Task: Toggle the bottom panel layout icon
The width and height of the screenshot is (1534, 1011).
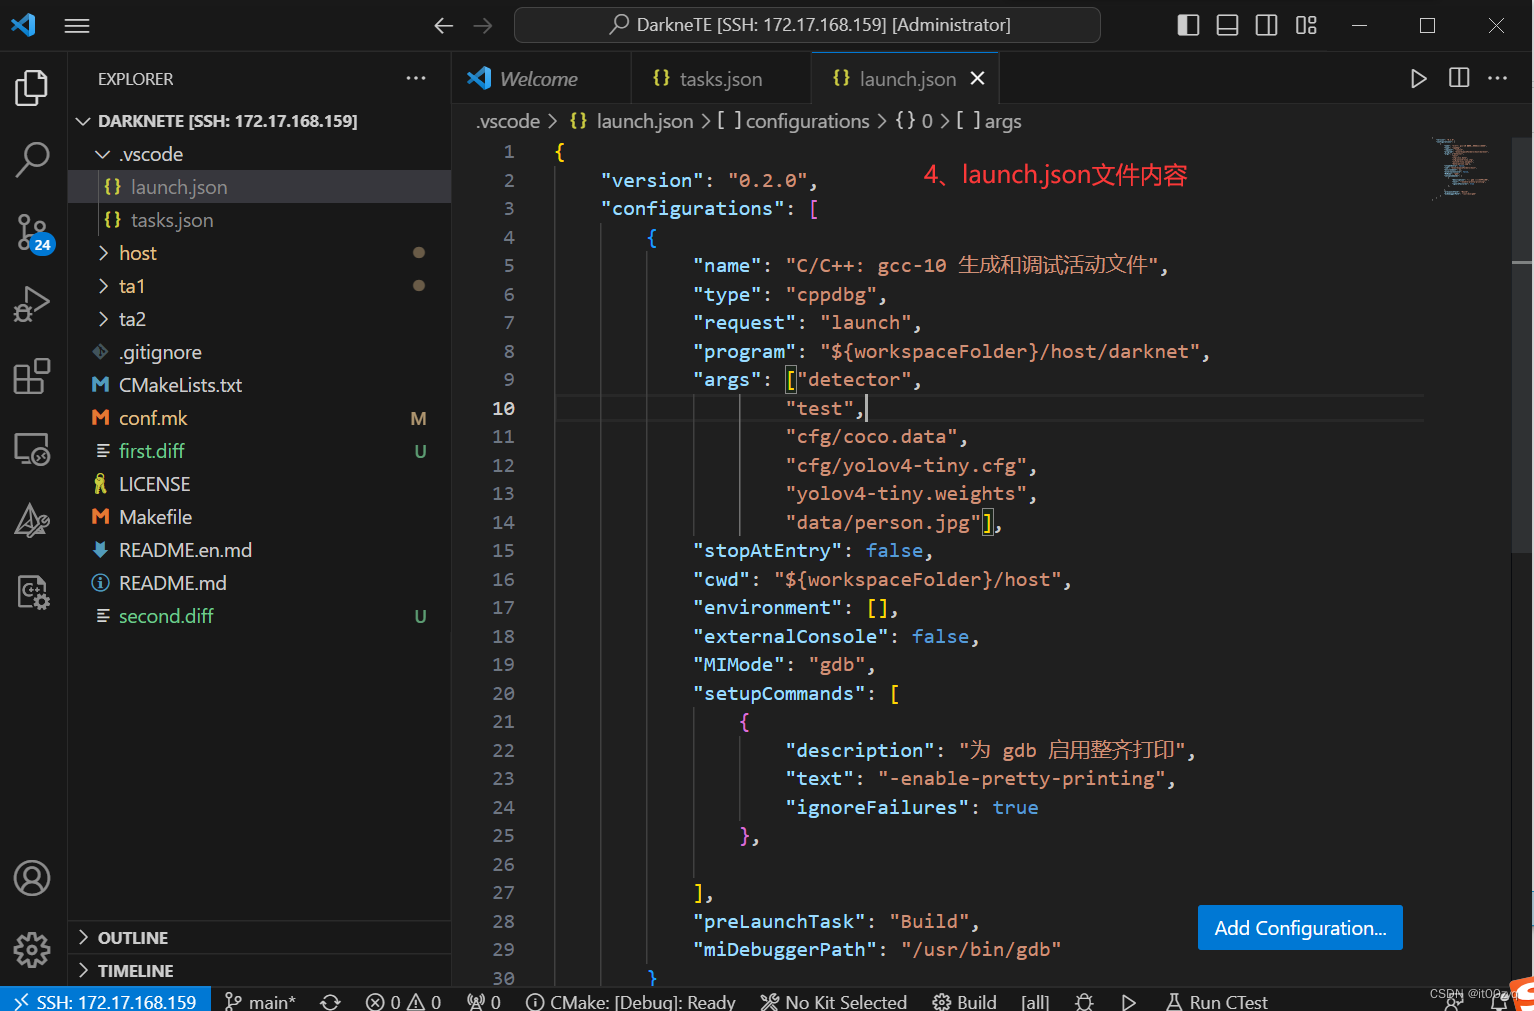Action: point(1227,26)
